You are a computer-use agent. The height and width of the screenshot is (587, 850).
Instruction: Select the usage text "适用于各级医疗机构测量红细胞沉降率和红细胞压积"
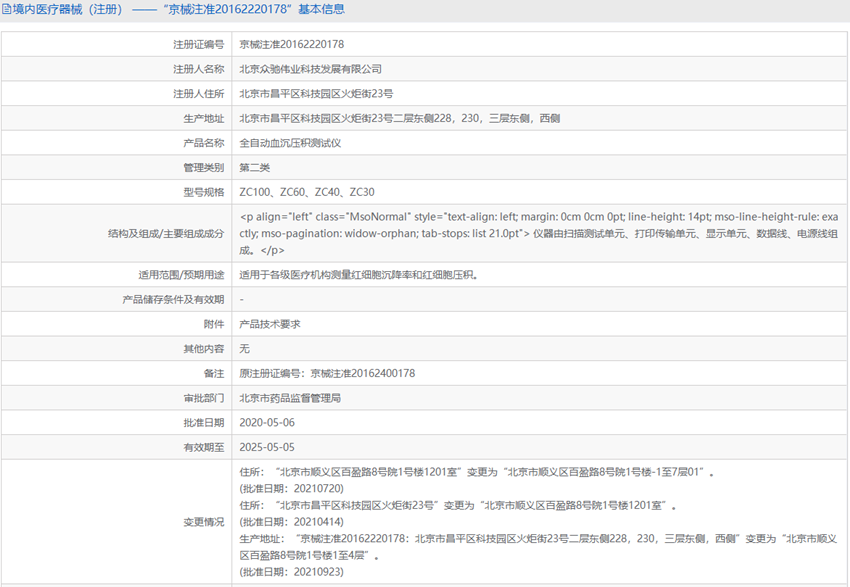click(359, 275)
